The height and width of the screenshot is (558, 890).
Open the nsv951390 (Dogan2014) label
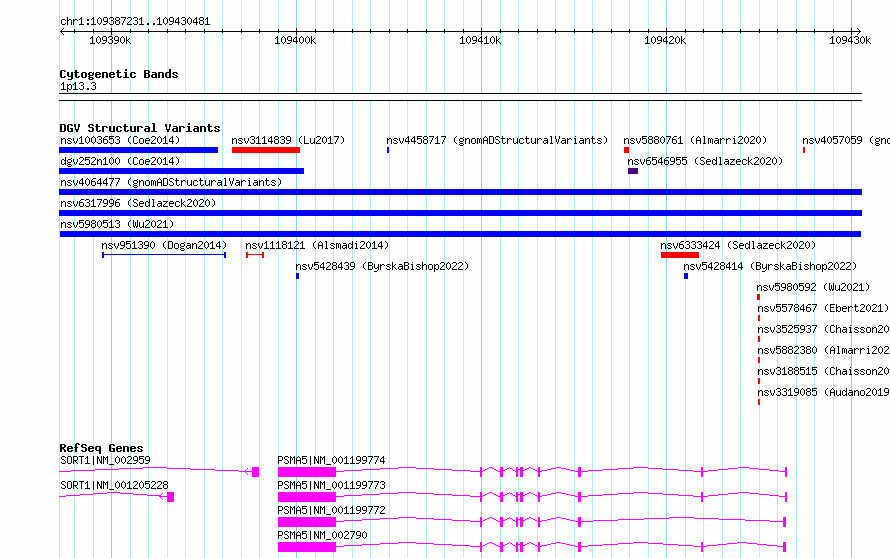(164, 245)
